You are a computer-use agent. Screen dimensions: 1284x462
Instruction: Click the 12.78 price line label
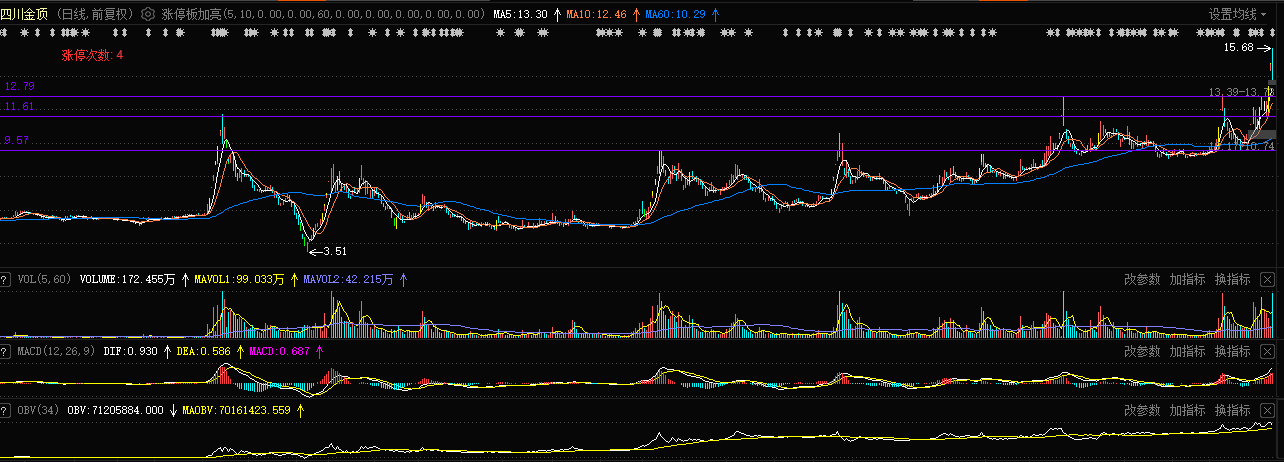coord(20,86)
